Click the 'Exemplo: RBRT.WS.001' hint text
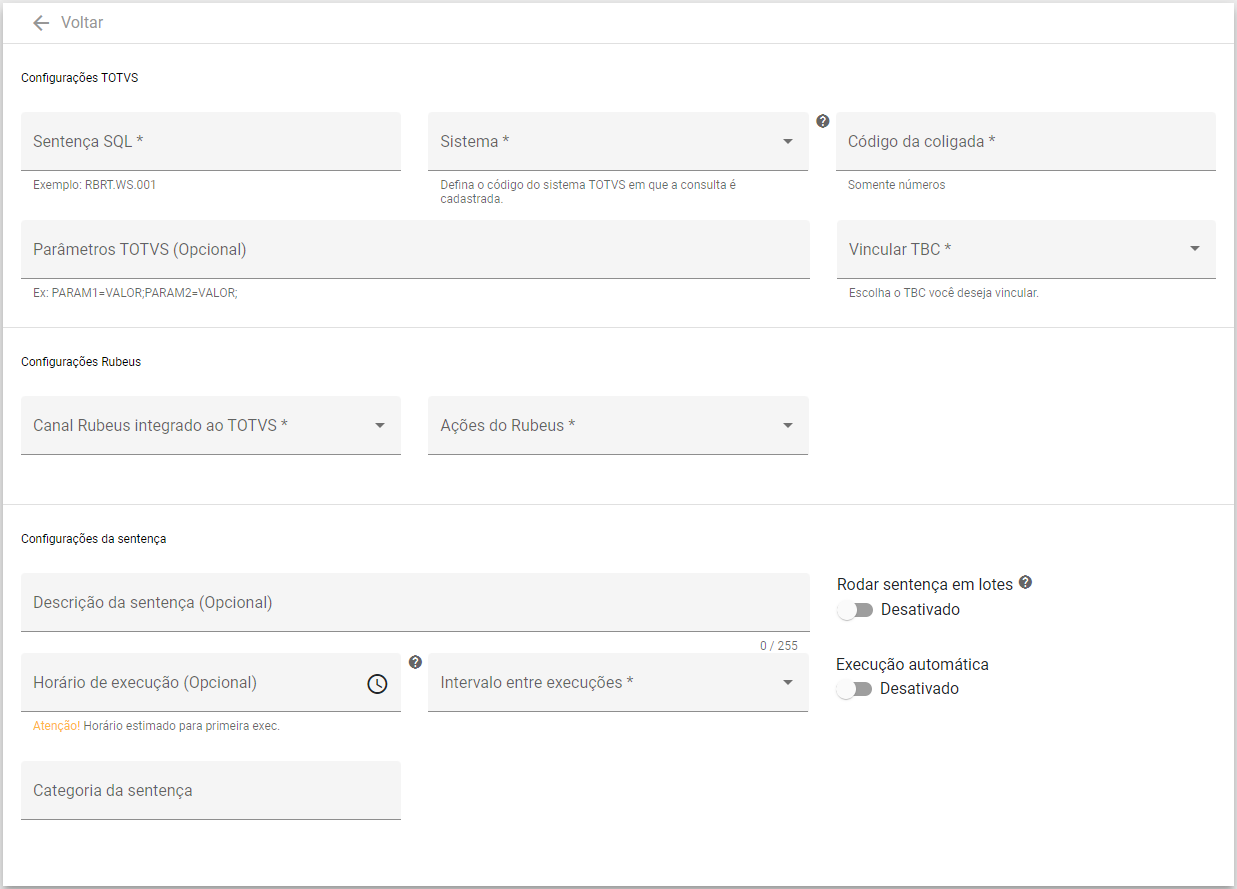The width and height of the screenshot is (1237, 889). (x=95, y=185)
